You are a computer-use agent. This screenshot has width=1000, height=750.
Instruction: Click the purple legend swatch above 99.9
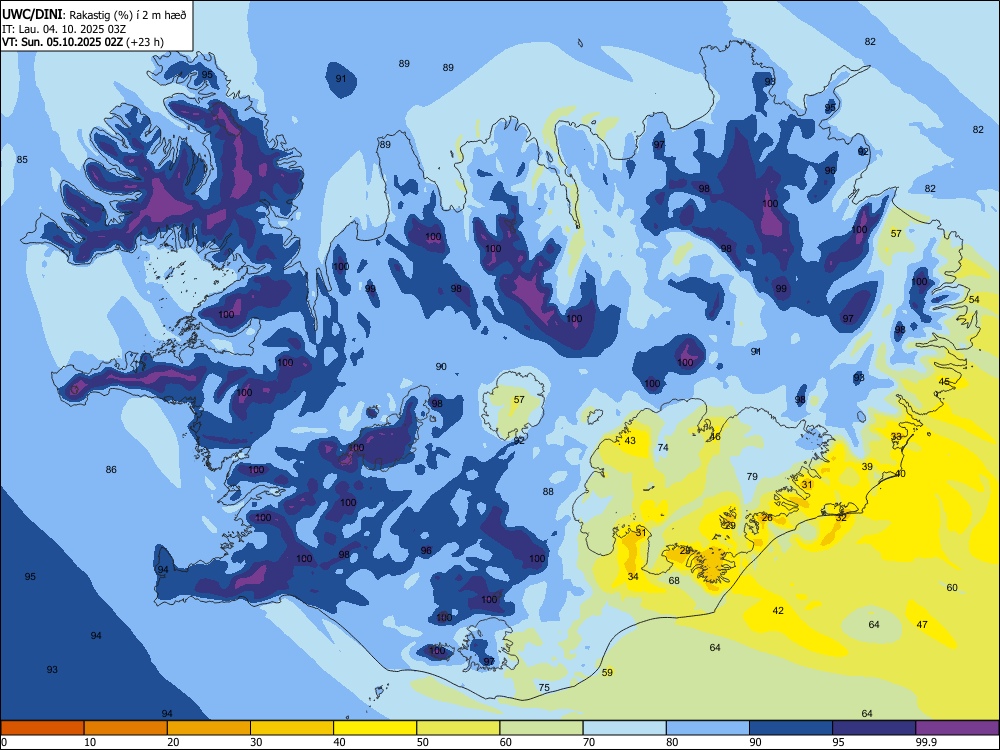coord(957,728)
